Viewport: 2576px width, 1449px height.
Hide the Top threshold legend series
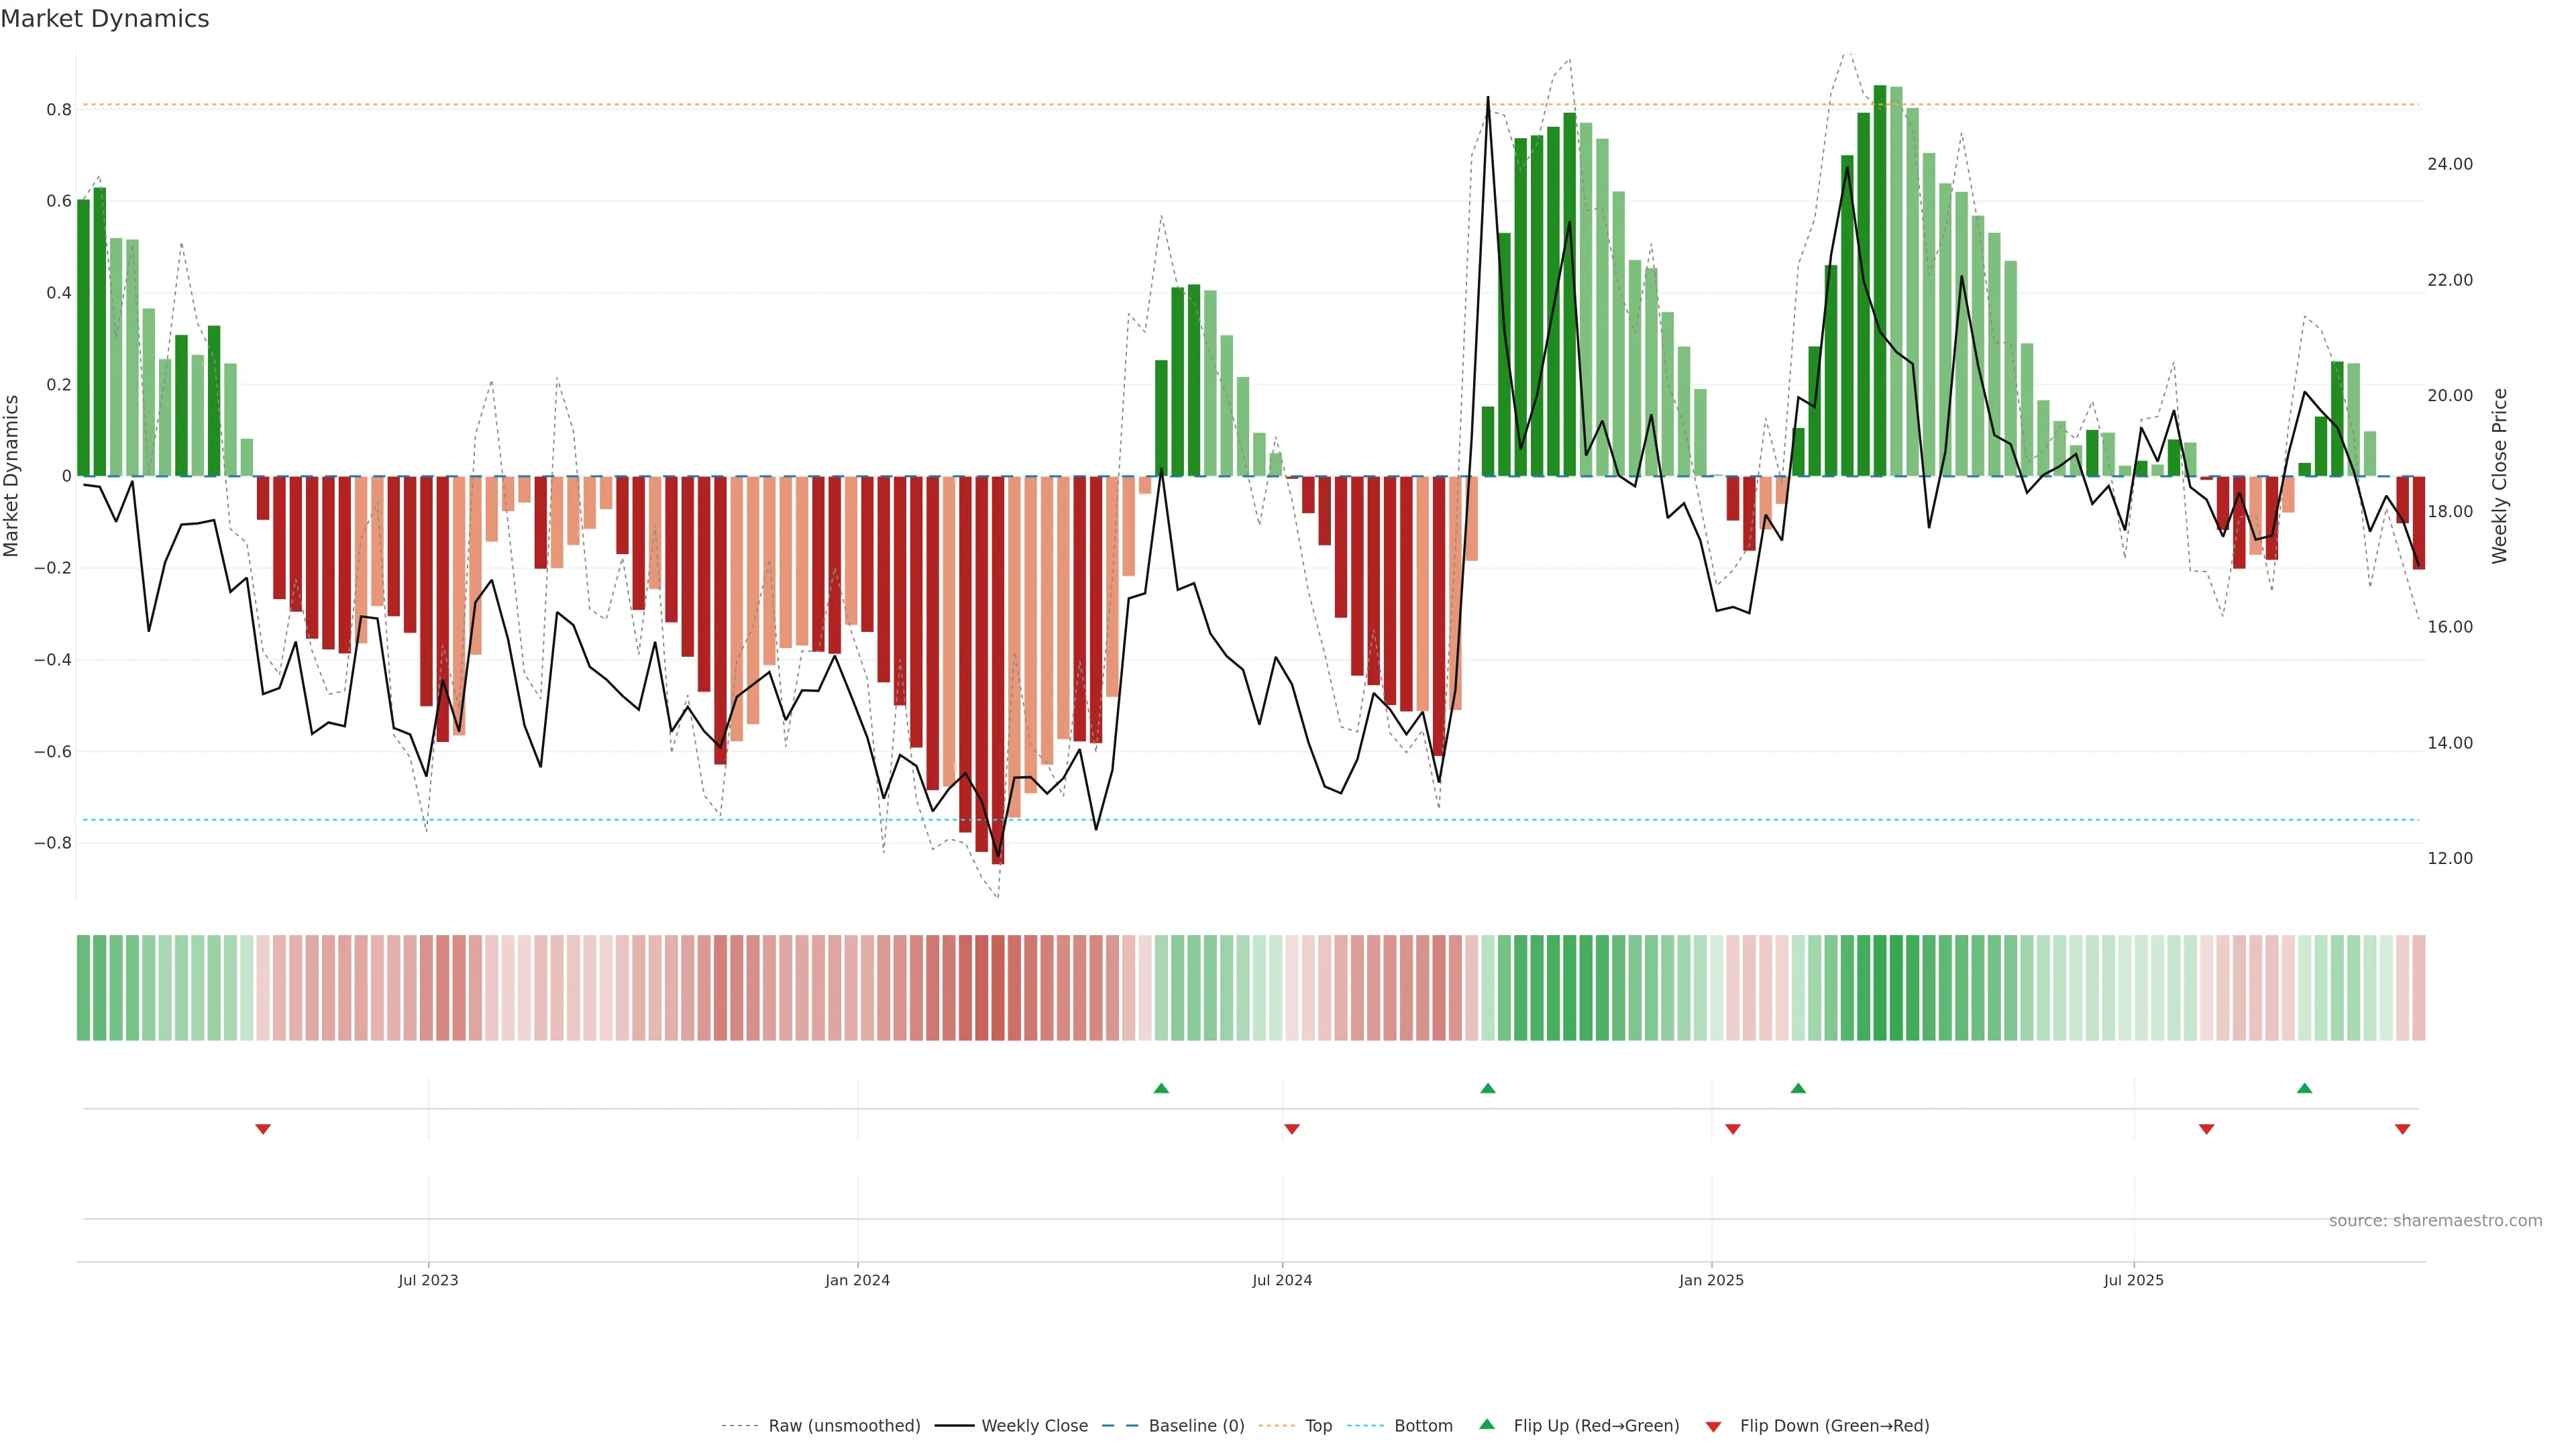point(1318,1426)
